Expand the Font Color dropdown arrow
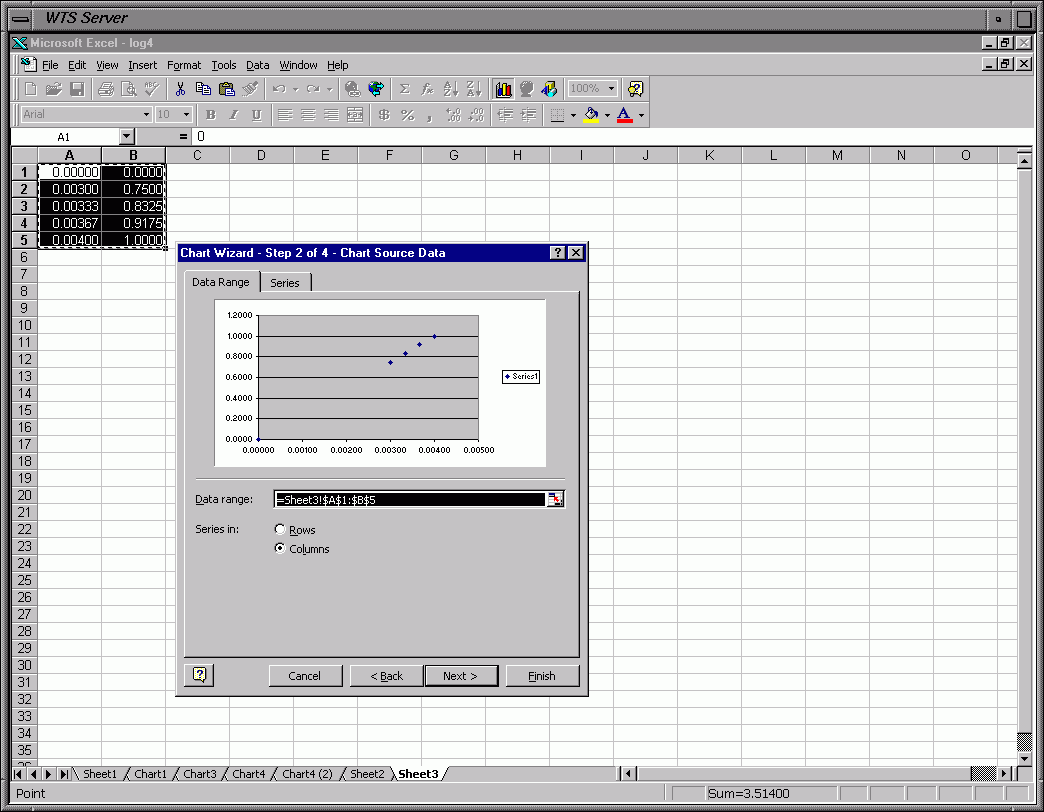Viewport: 1044px width, 812px height. [641, 115]
